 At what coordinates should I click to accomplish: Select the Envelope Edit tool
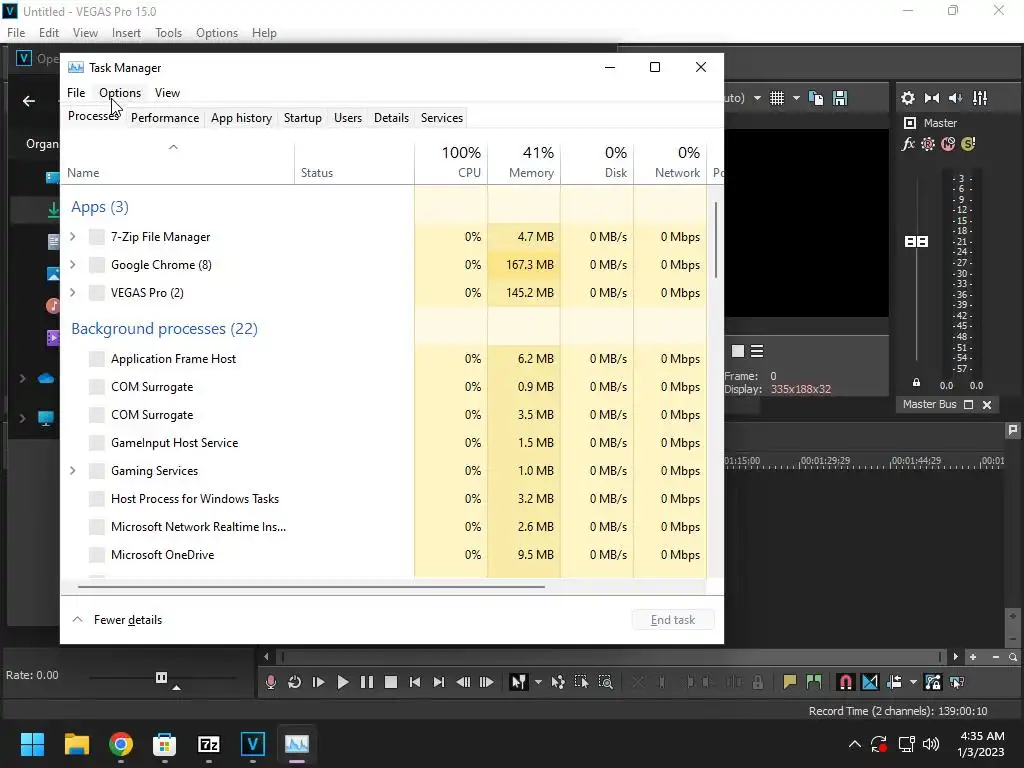coord(558,682)
